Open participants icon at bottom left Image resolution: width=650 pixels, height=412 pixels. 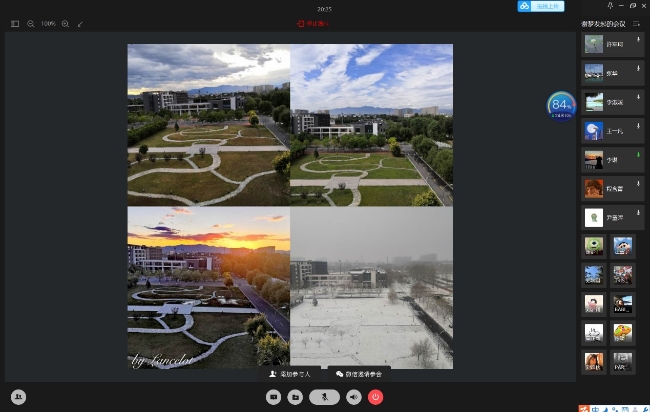[x=18, y=397]
